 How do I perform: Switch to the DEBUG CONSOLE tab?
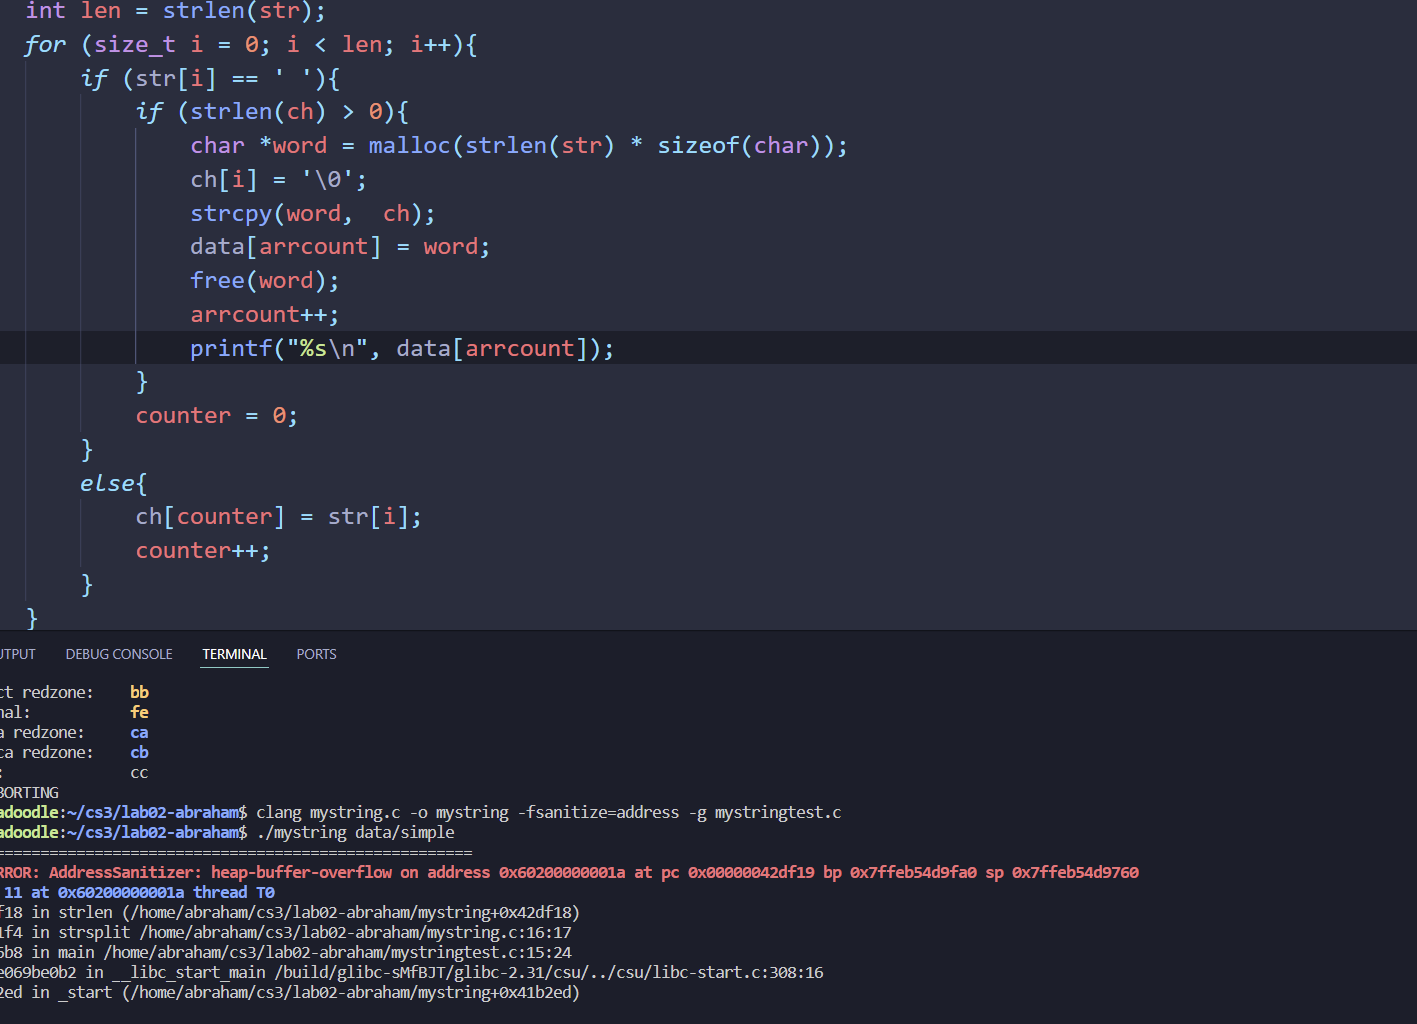click(119, 654)
